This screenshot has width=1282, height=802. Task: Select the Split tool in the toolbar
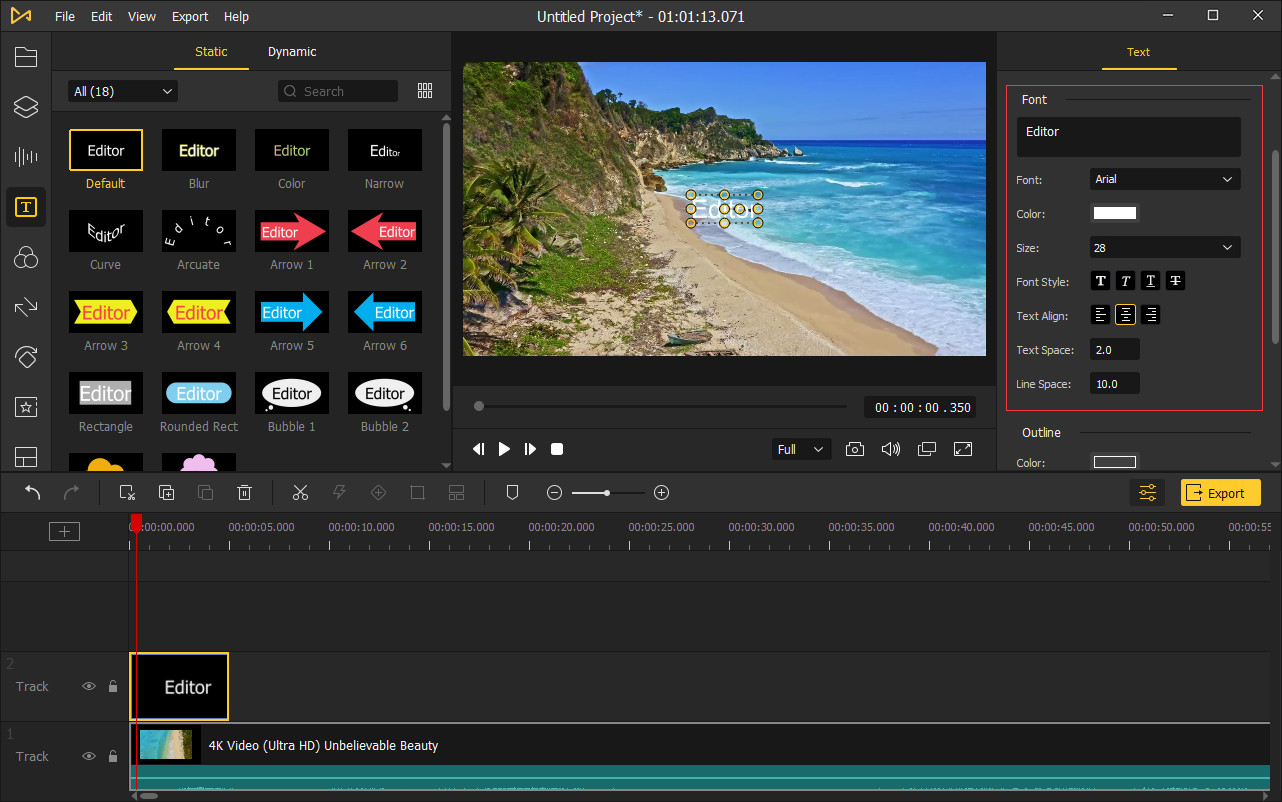(x=300, y=492)
